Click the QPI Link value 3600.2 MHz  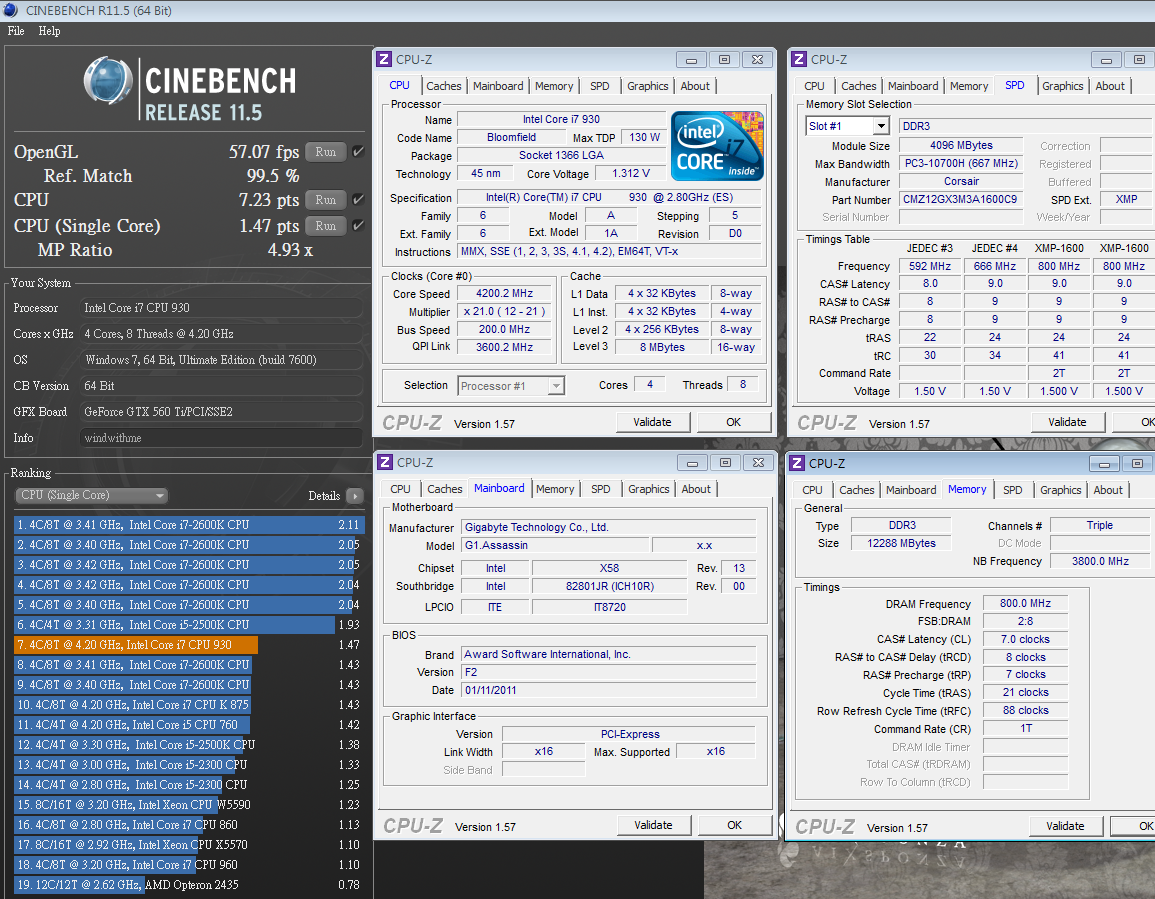point(505,347)
